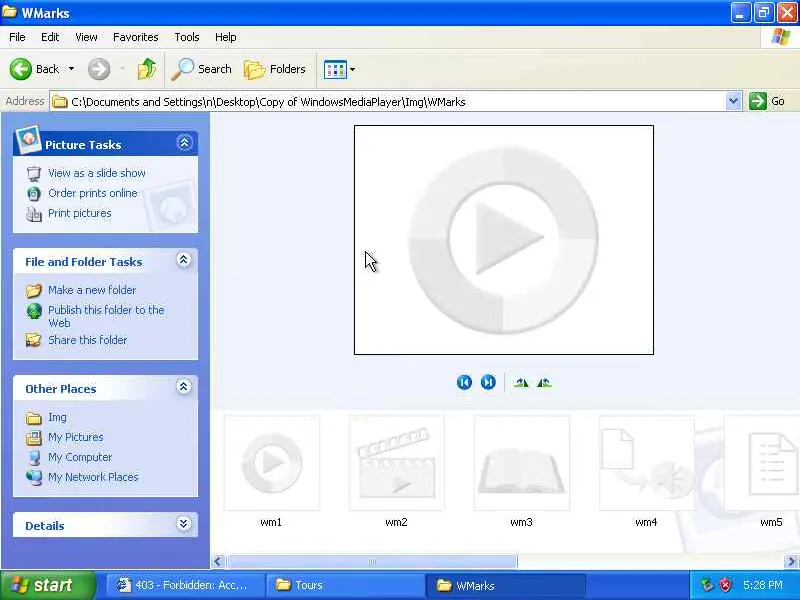Open the Favorites menu

[136, 37]
